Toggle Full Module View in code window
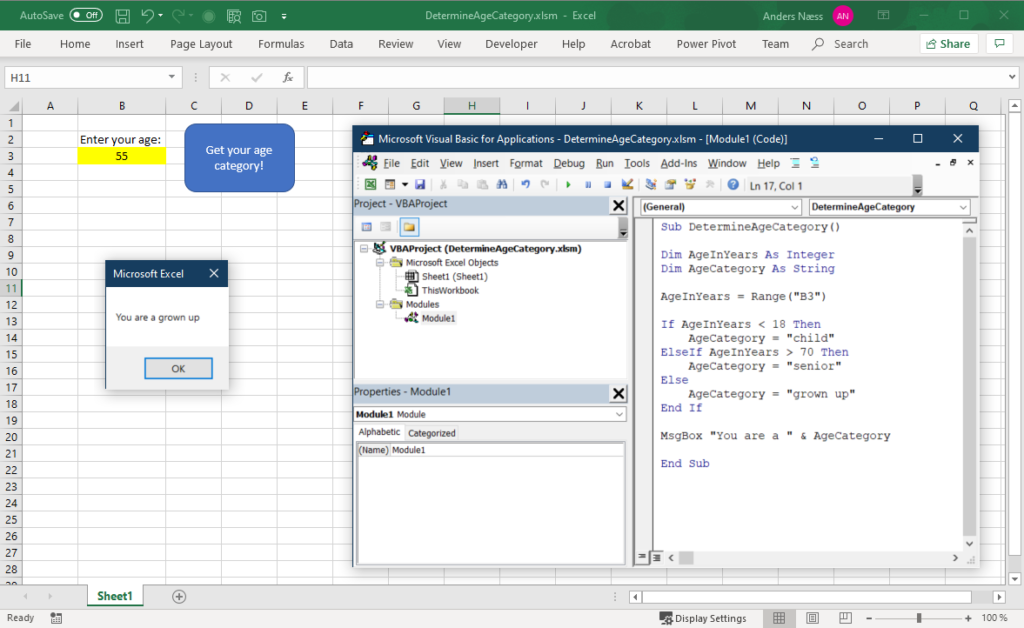This screenshot has width=1024, height=628. [656, 557]
